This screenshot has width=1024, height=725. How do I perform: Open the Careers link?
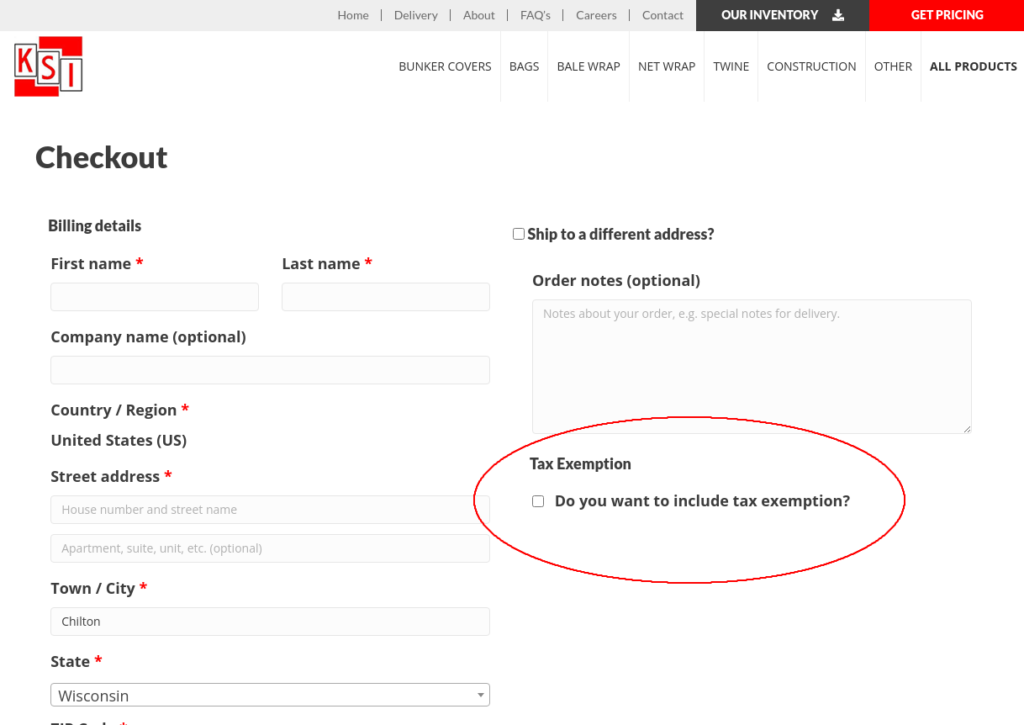pyautogui.click(x=596, y=15)
